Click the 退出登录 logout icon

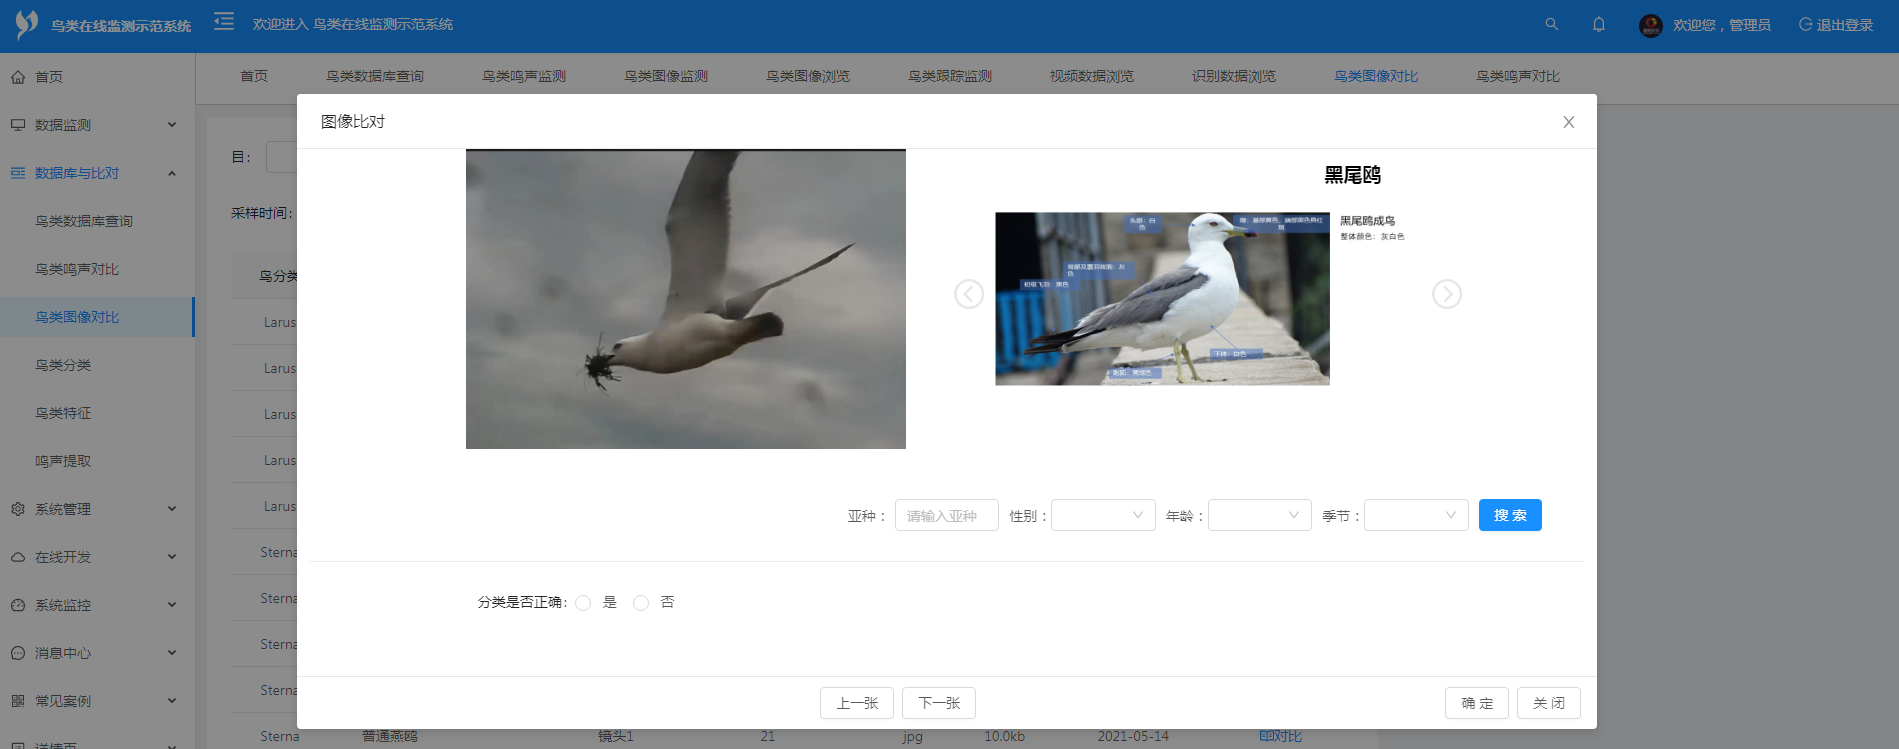click(x=1805, y=24)
